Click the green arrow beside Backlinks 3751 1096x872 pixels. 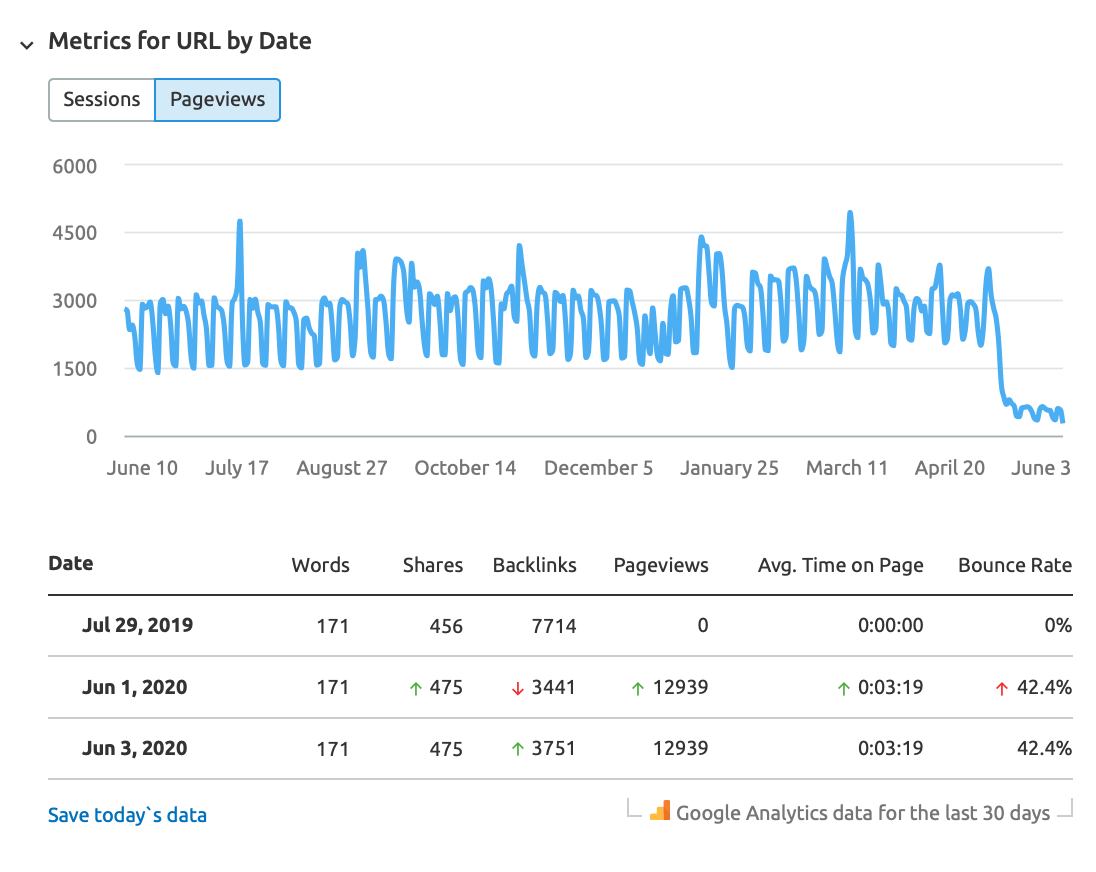click(x=520, y=748)
